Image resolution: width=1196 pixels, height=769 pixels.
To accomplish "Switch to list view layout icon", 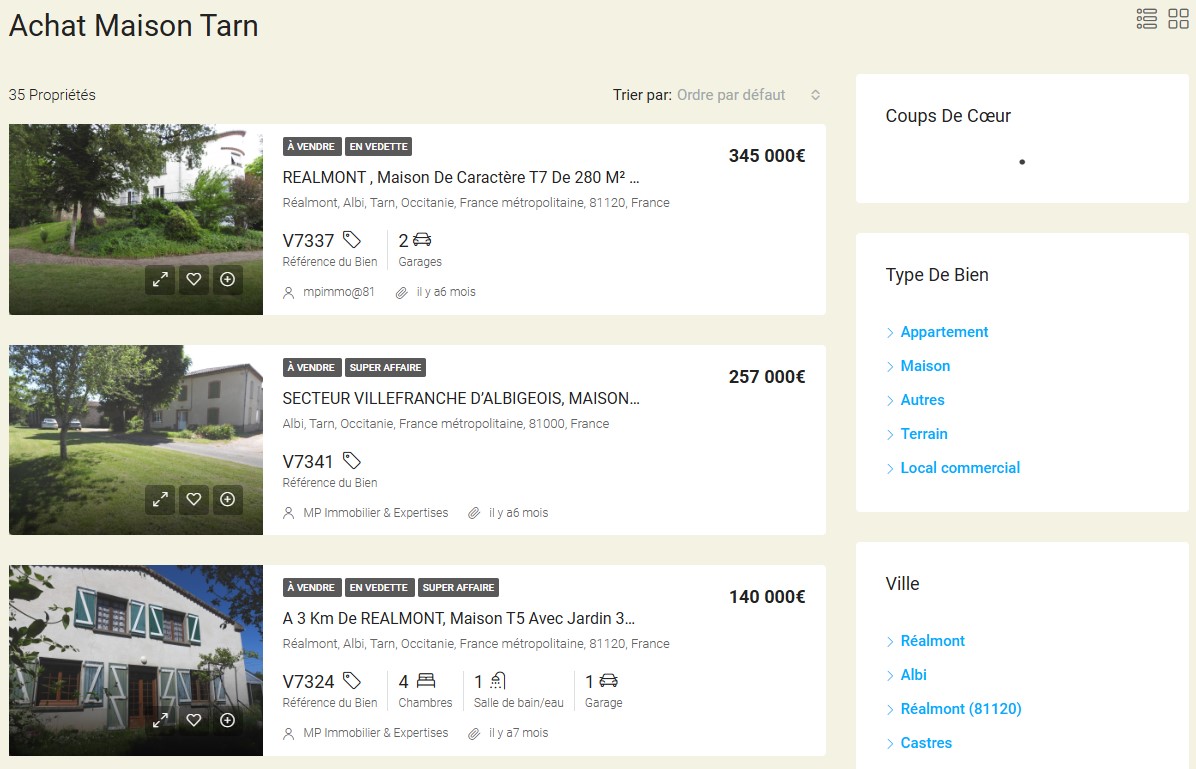I will click(x=1146, y=18).
